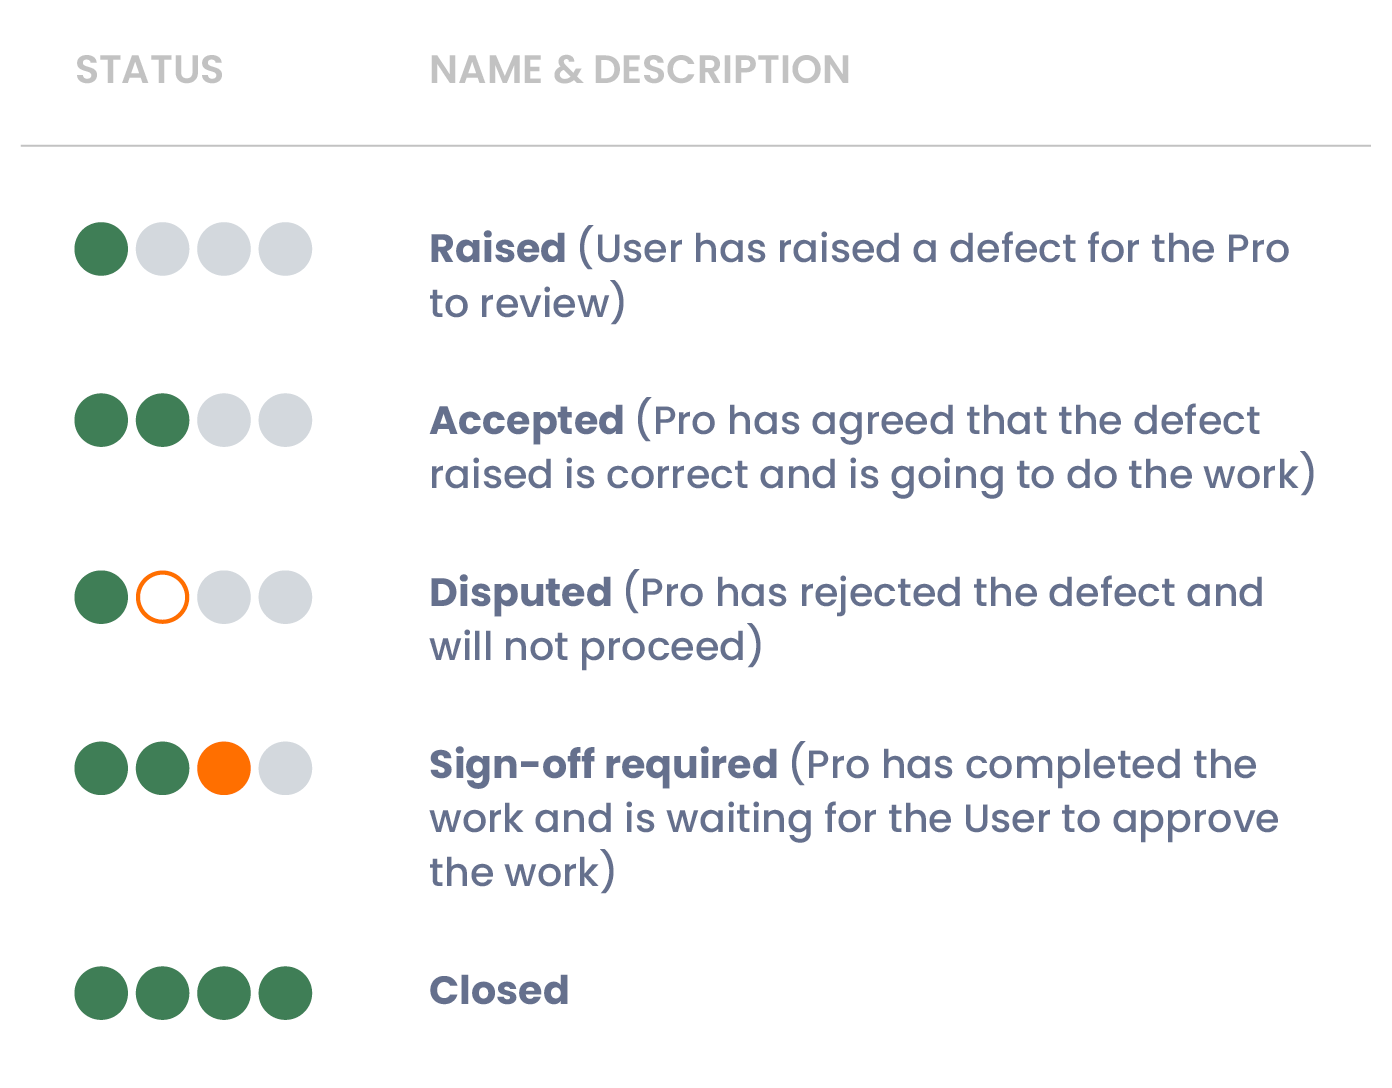Click the hollow orange circle in Disputed row
Image resolution: width=1392 pixels, height=1088 pixels.
pyautogui.click(x=162, y=597)
